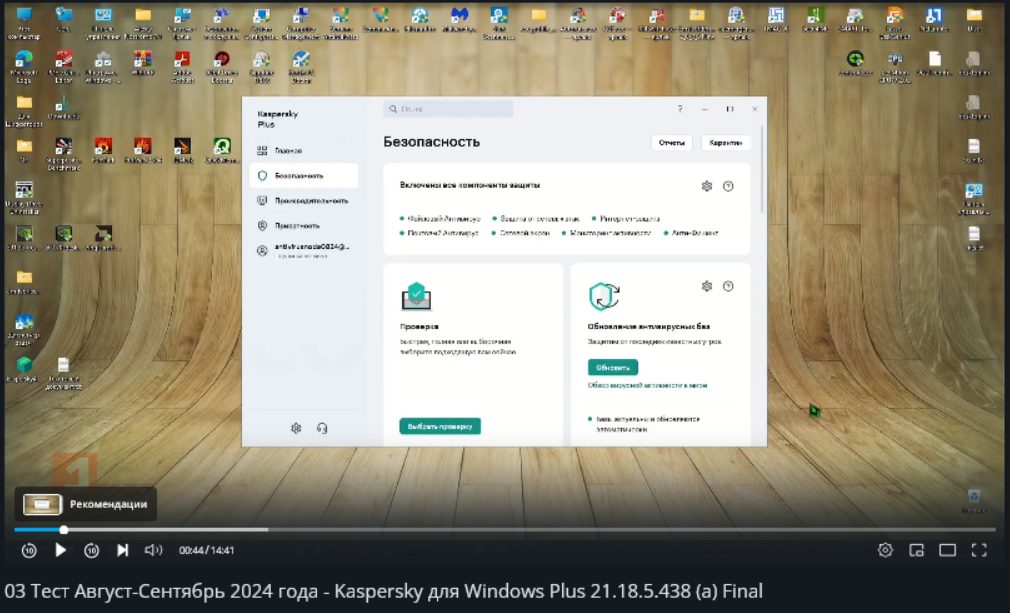Enter fullscreen video mode
This screenshot has width=1010, height=613.
979,550
